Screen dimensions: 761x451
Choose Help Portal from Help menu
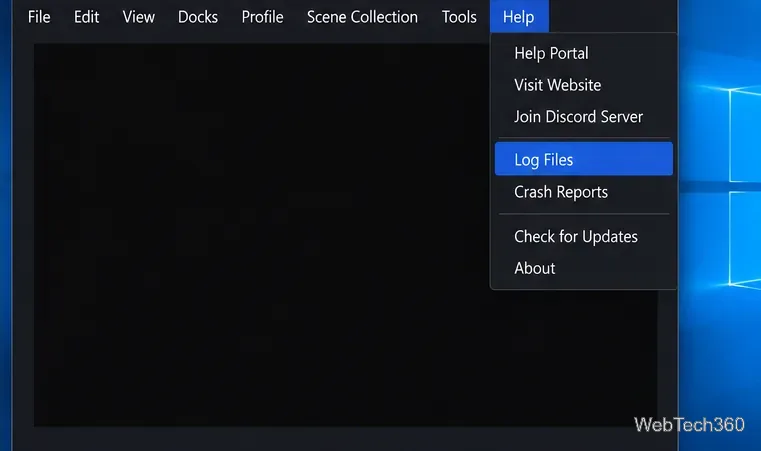[584, 53]
